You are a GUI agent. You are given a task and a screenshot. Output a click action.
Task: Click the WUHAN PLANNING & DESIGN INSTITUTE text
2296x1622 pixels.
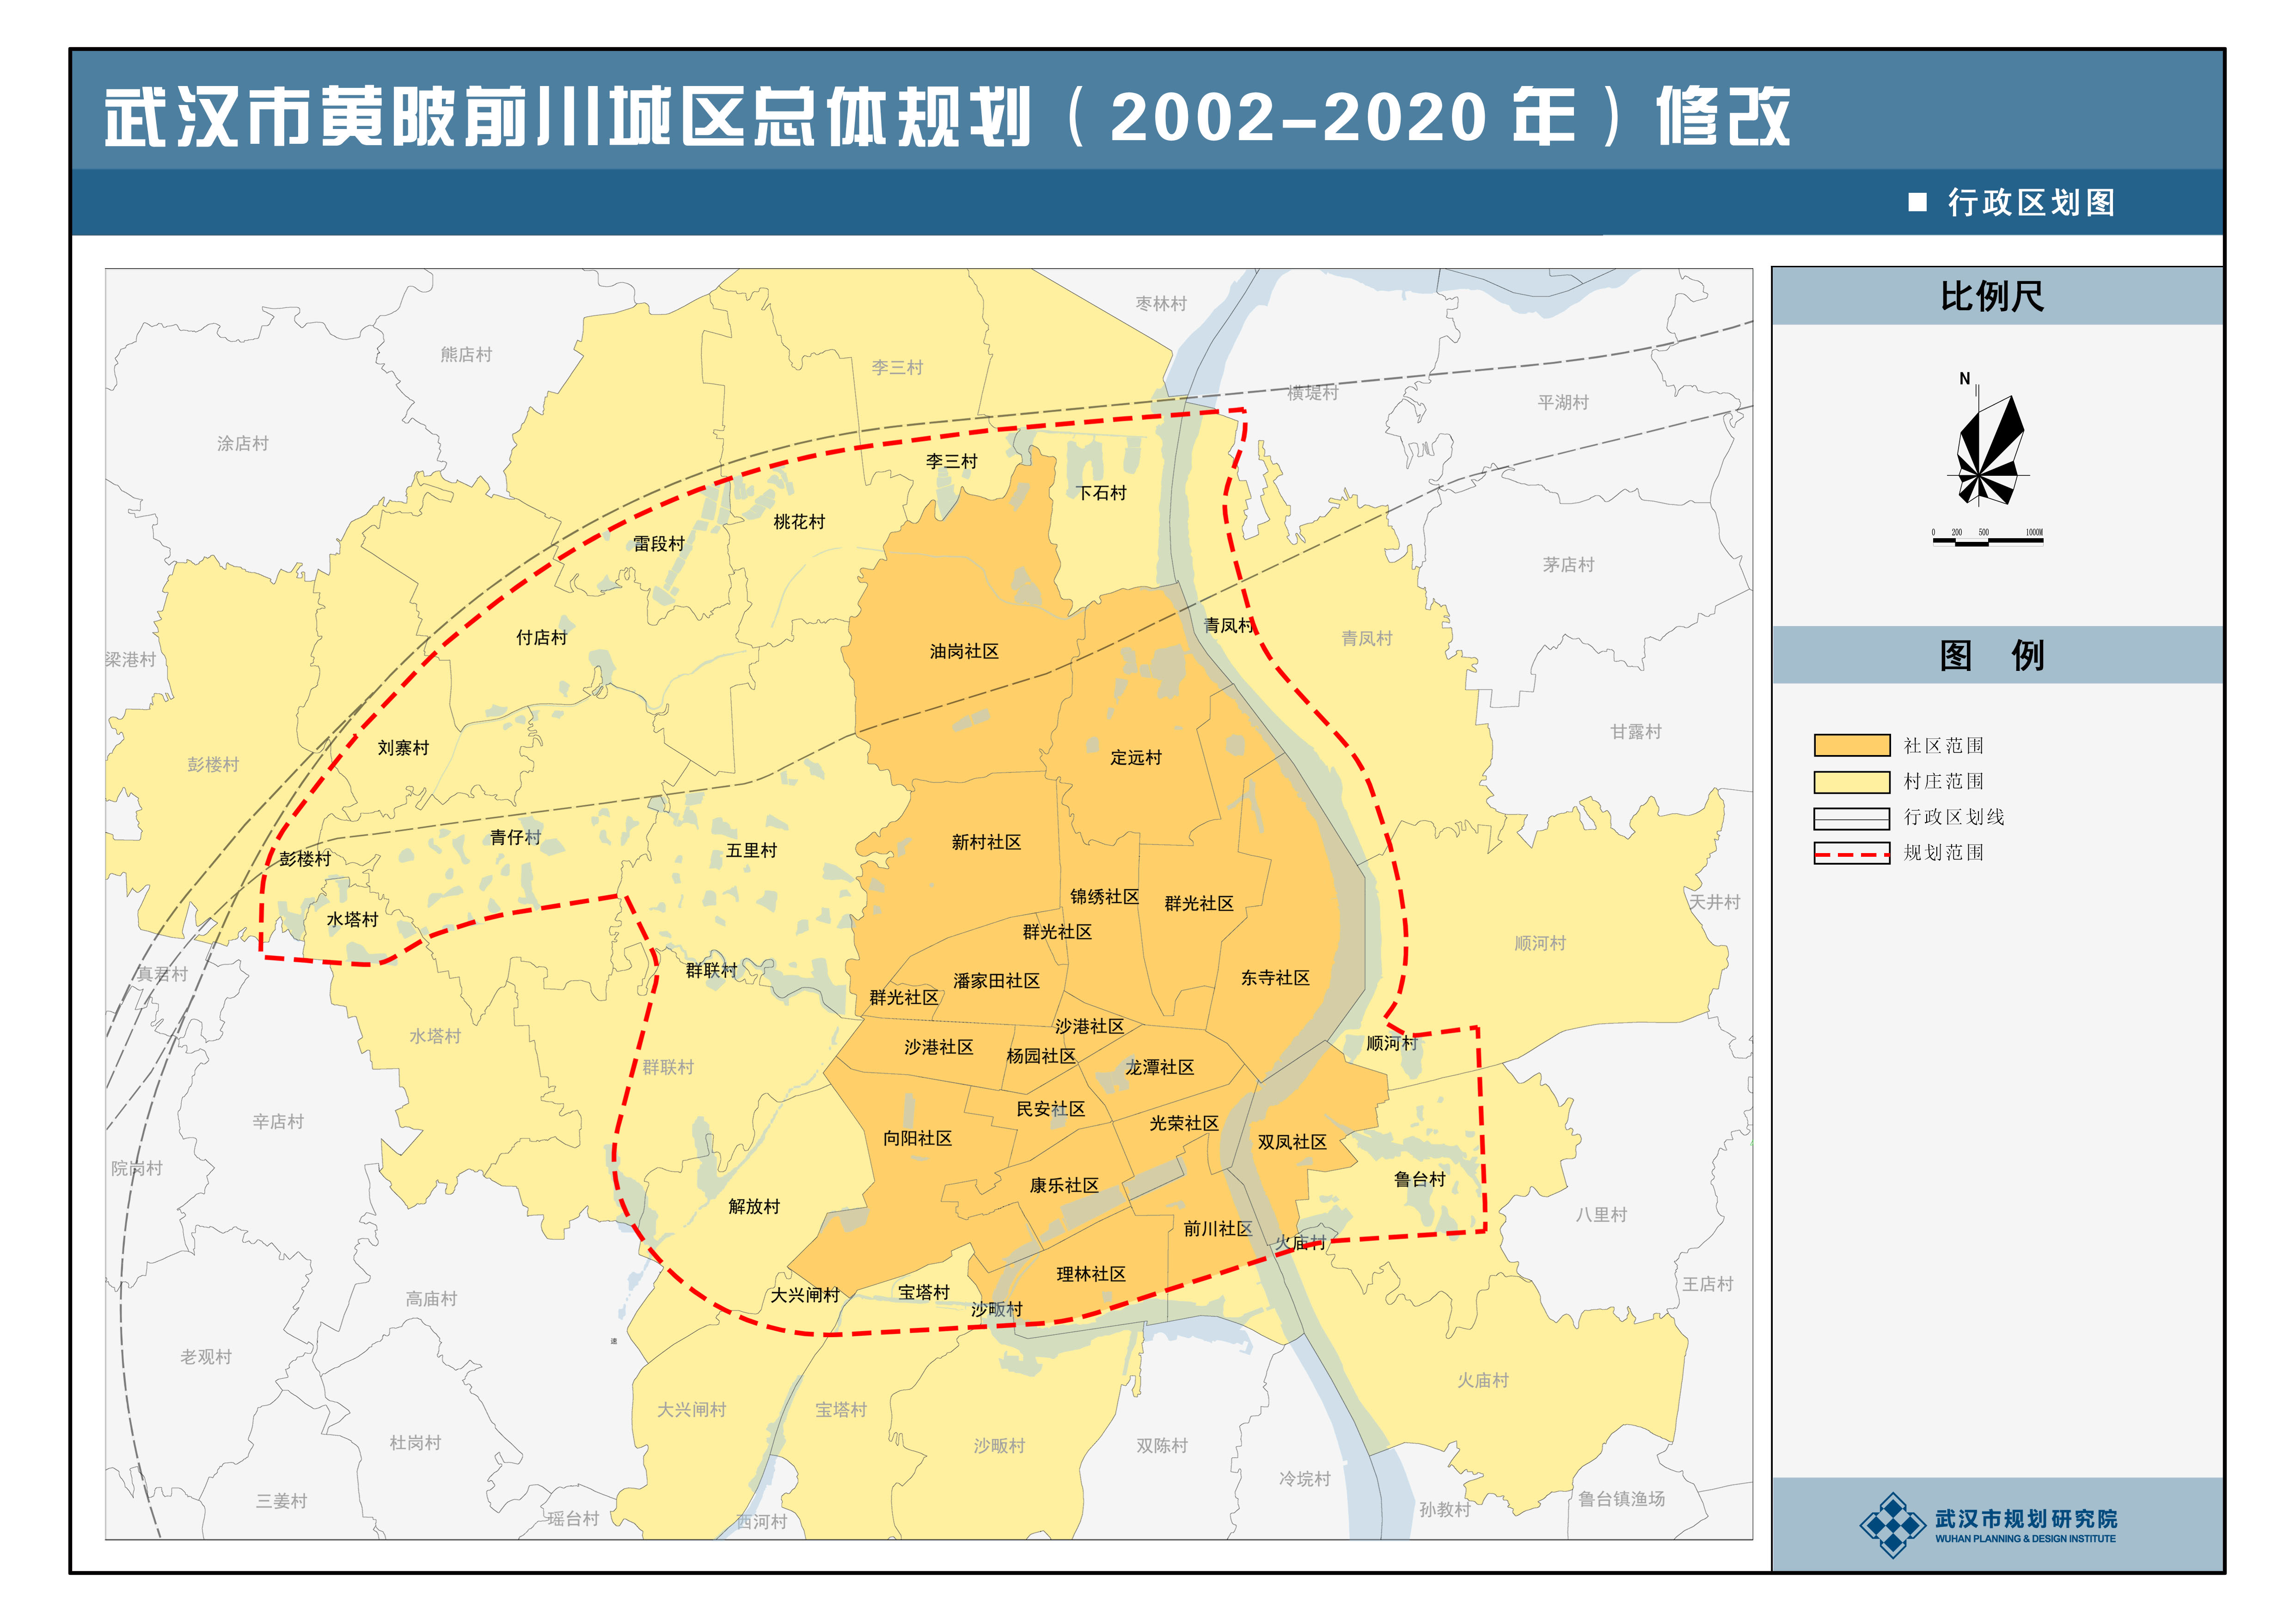pyautogui.click(x=2025, y=1539)
